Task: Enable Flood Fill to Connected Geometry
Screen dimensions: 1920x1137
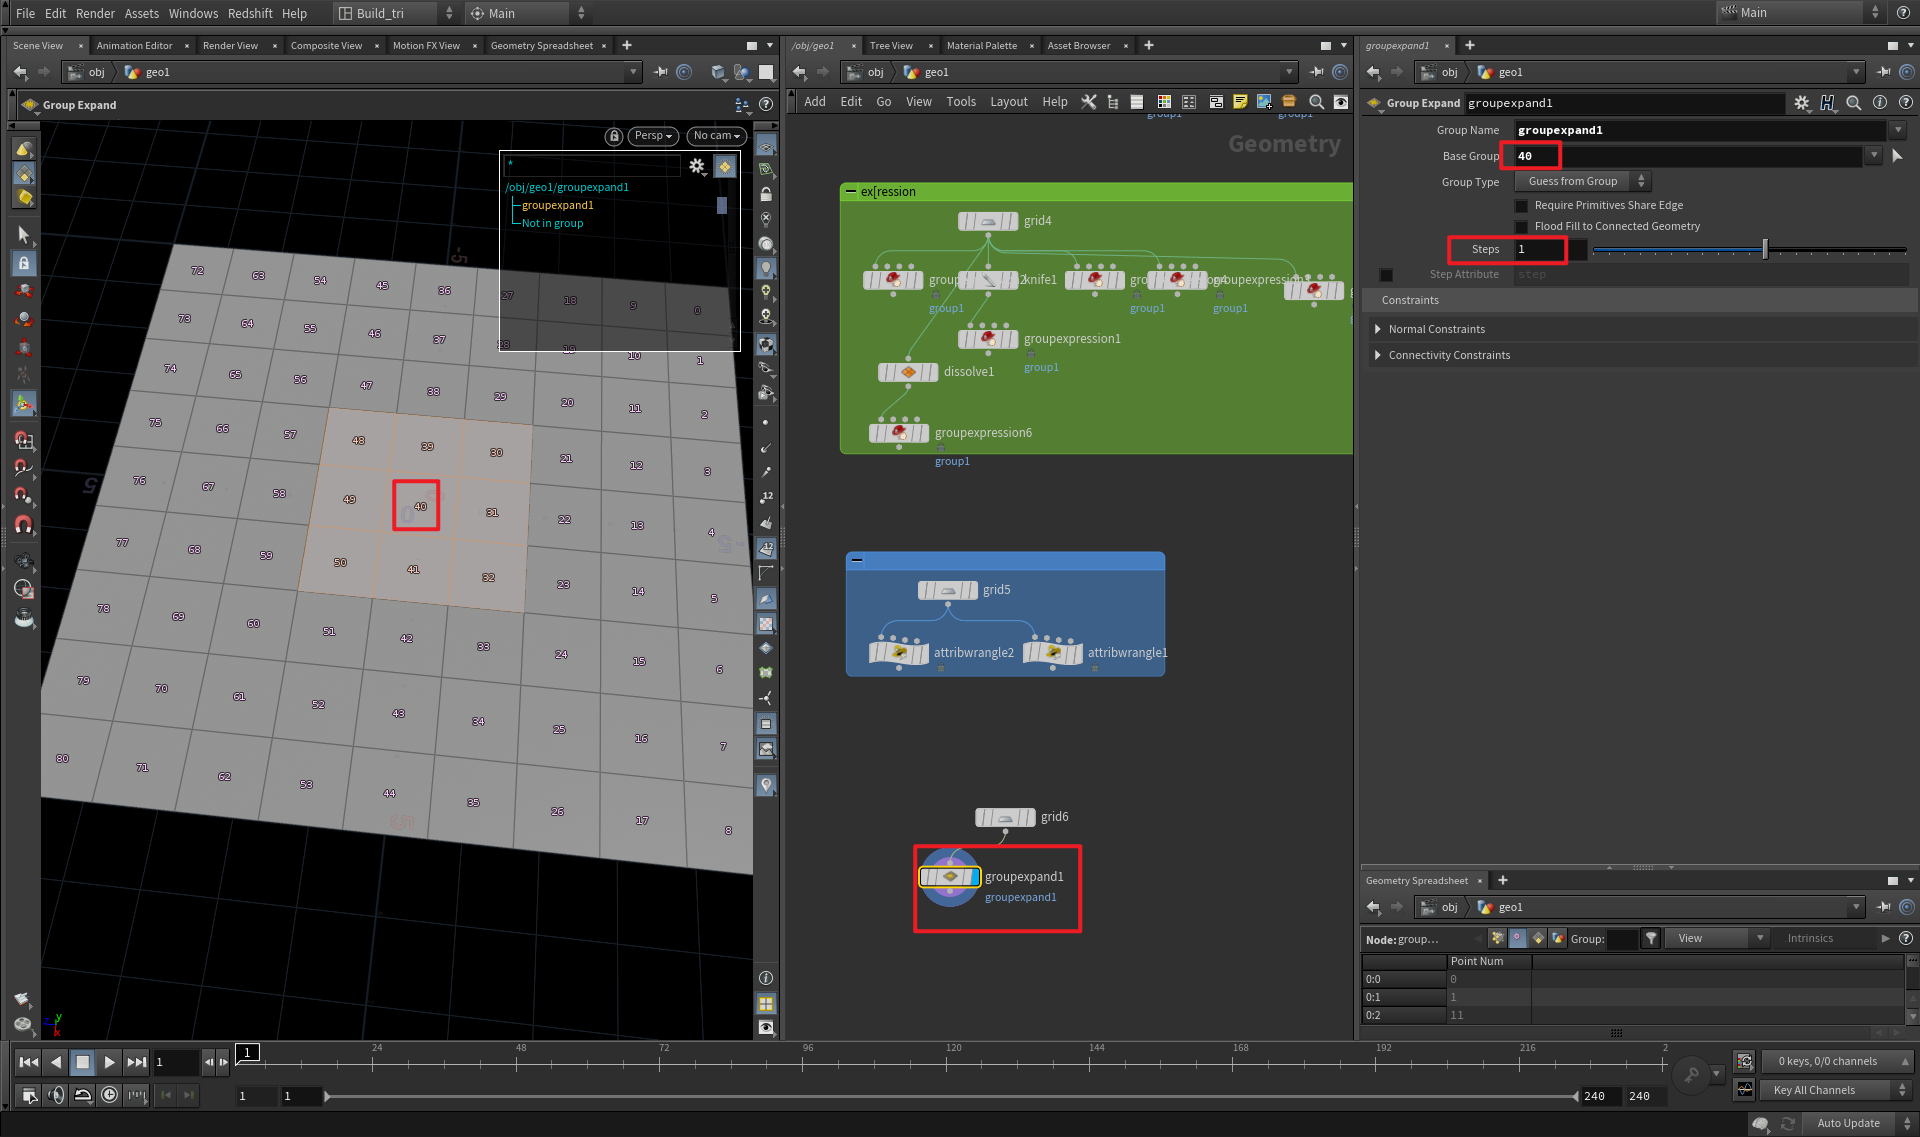Action: 1521,226
